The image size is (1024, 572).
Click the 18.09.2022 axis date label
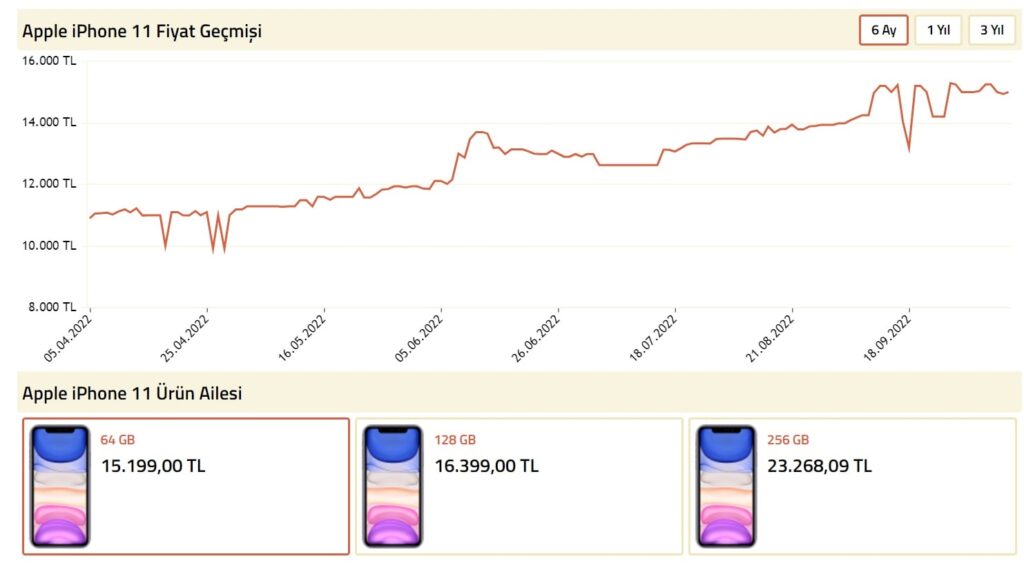click(x=886, y=338)
